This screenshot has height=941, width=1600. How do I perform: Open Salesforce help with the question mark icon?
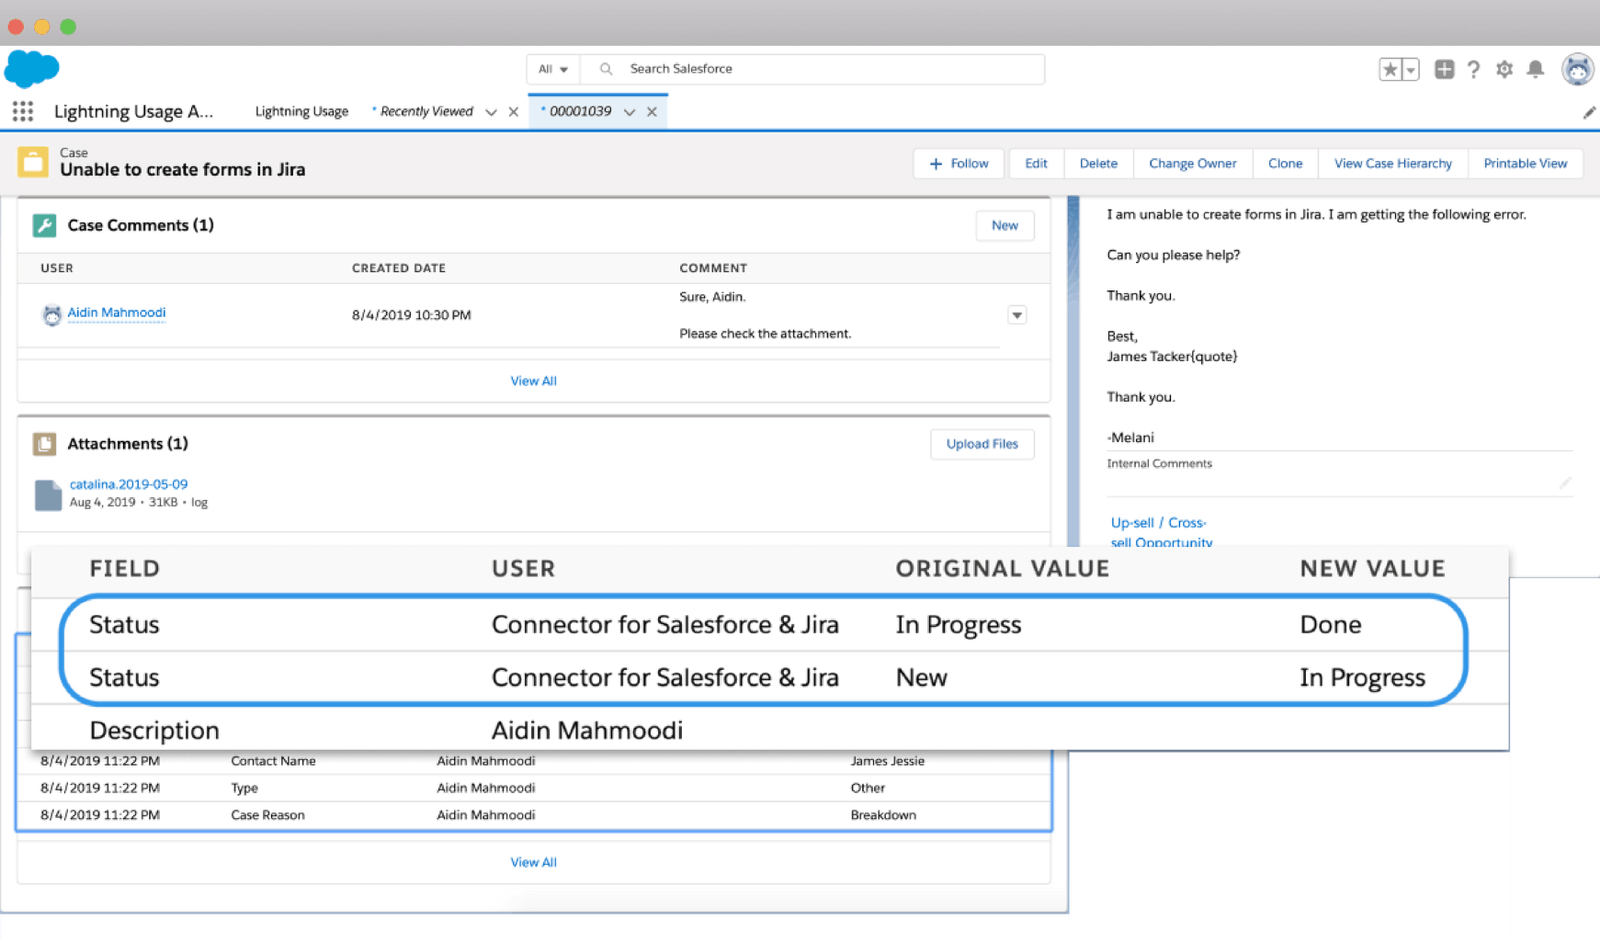(x=1473, y=69)
